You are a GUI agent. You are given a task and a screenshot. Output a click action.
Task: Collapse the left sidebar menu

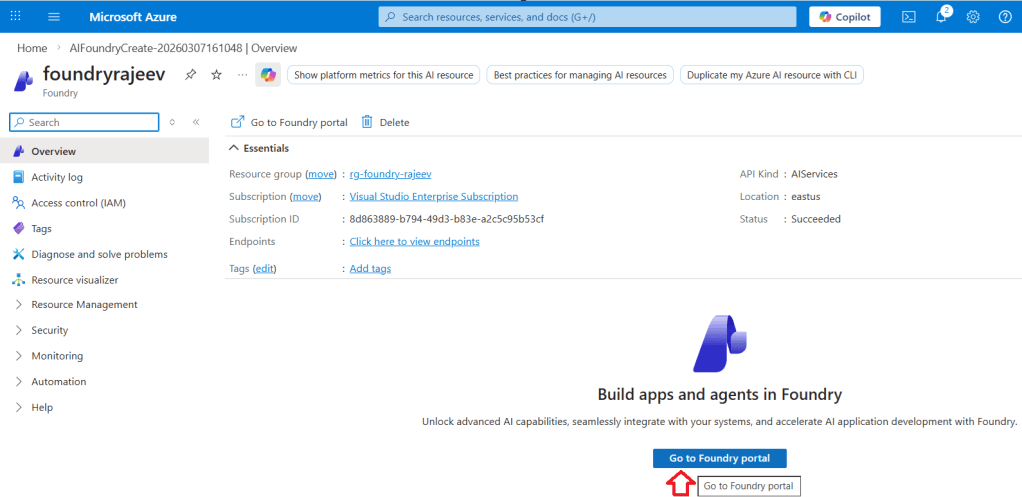pyautogui.click(x=196, y=122)
